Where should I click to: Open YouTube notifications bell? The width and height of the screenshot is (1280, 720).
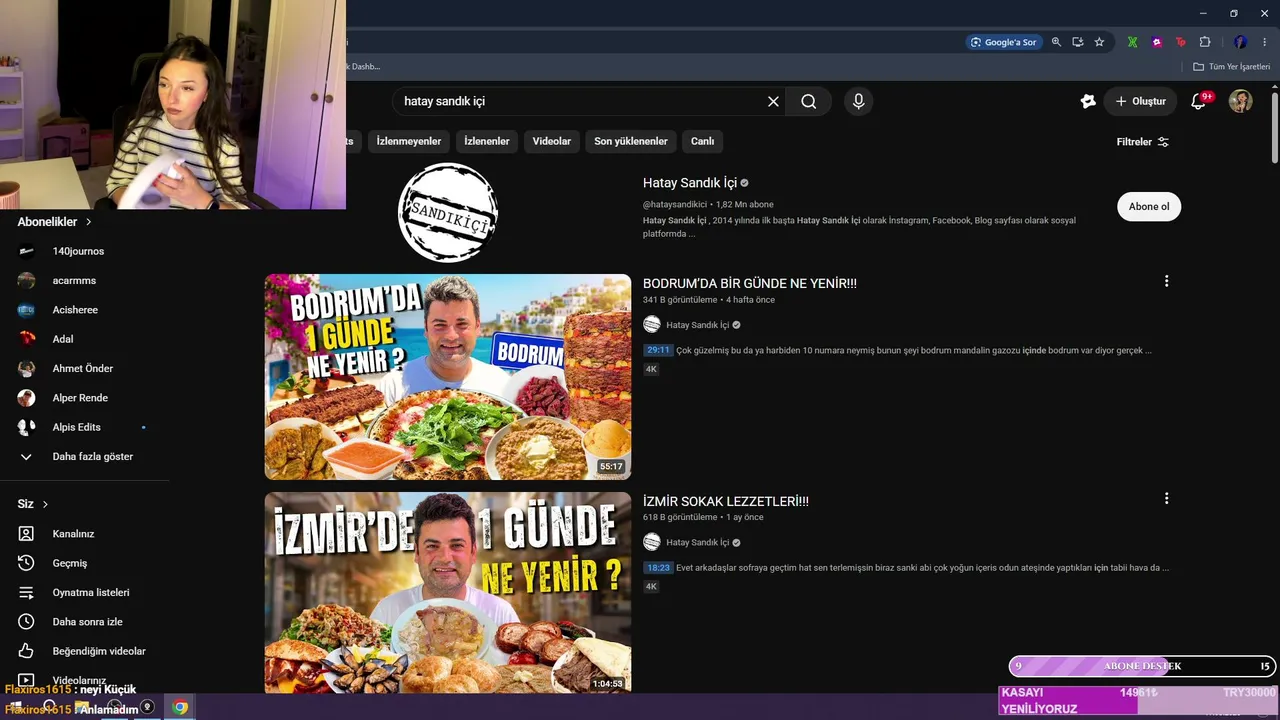(x=1198, y=101)
